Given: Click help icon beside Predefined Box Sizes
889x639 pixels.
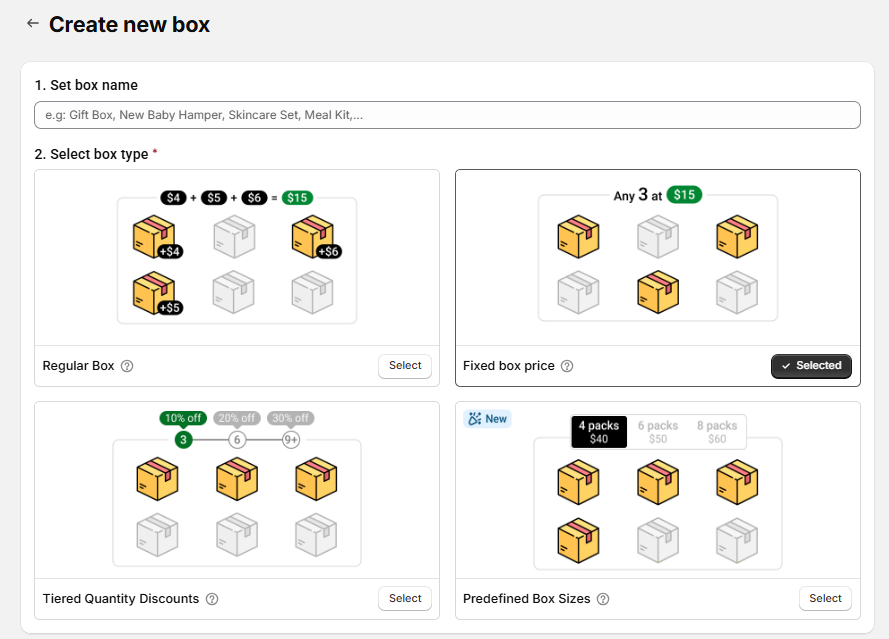Looking at the screenshot, I should [603, 599].
